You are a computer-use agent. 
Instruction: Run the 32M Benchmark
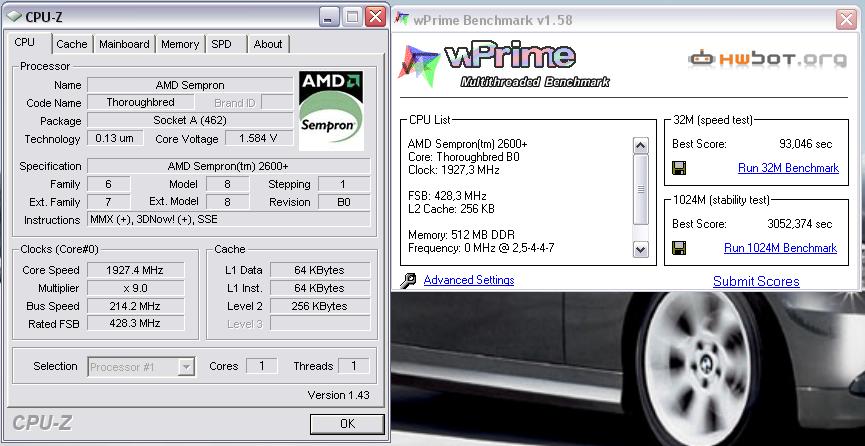point(788,168)
